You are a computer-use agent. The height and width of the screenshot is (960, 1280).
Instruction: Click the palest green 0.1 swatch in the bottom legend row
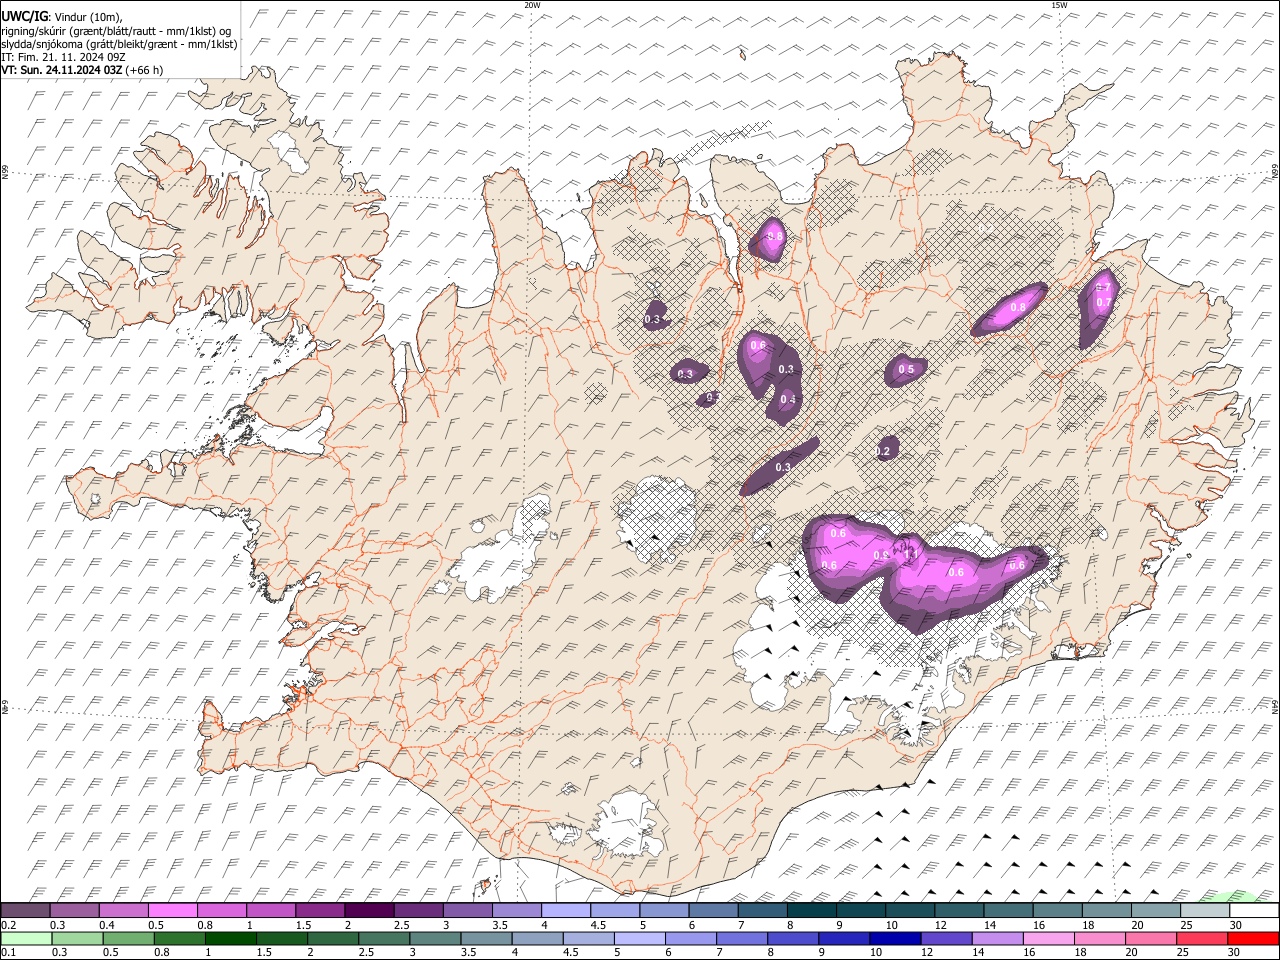point(26,939)
